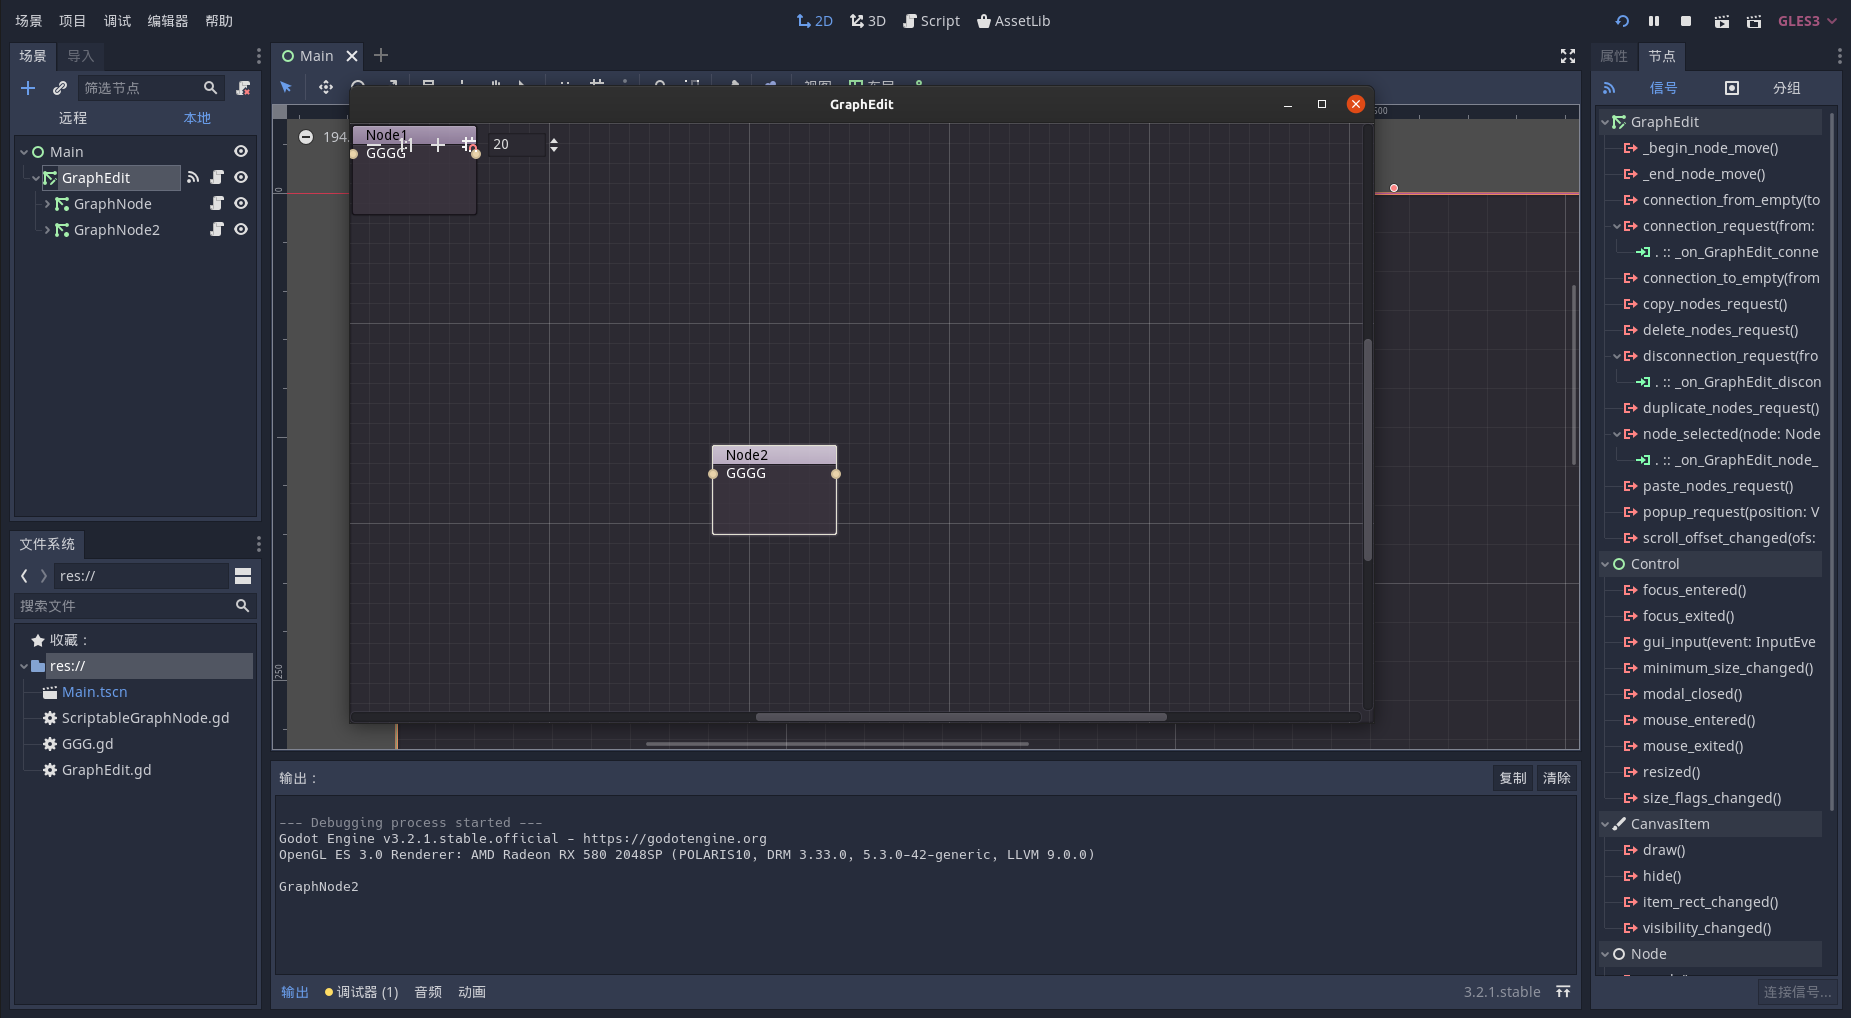
Task: Open the GLES3 renderer dropdown
Action: click(1806, 20)
